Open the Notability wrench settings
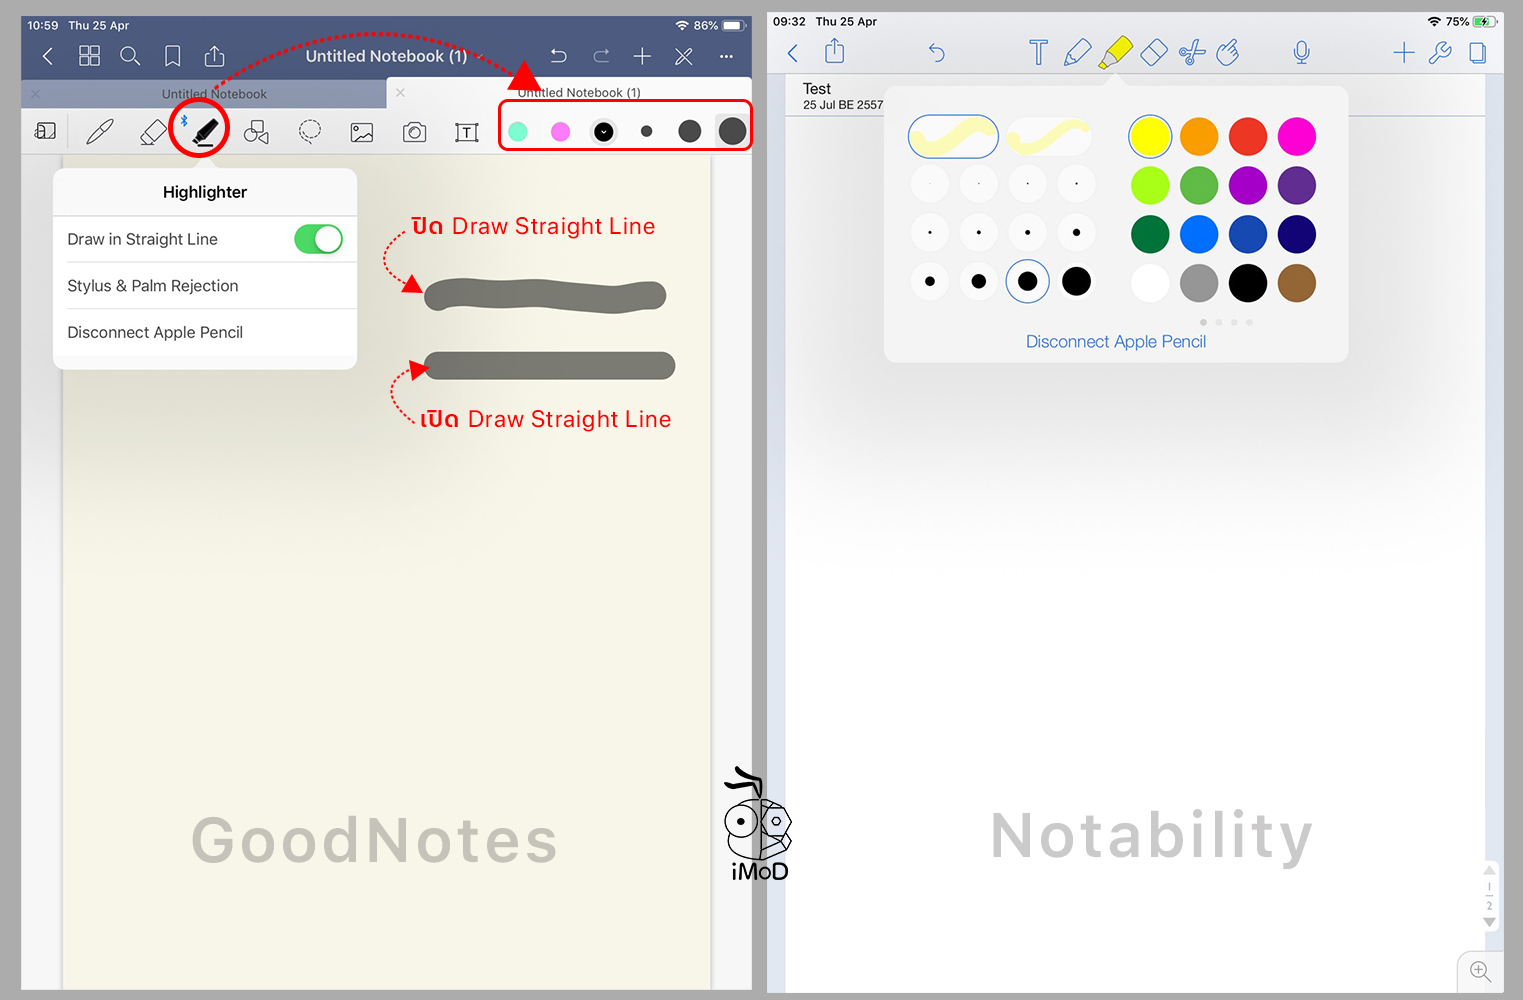This screenshot has height=1000, width=1523. point(1440,53)
